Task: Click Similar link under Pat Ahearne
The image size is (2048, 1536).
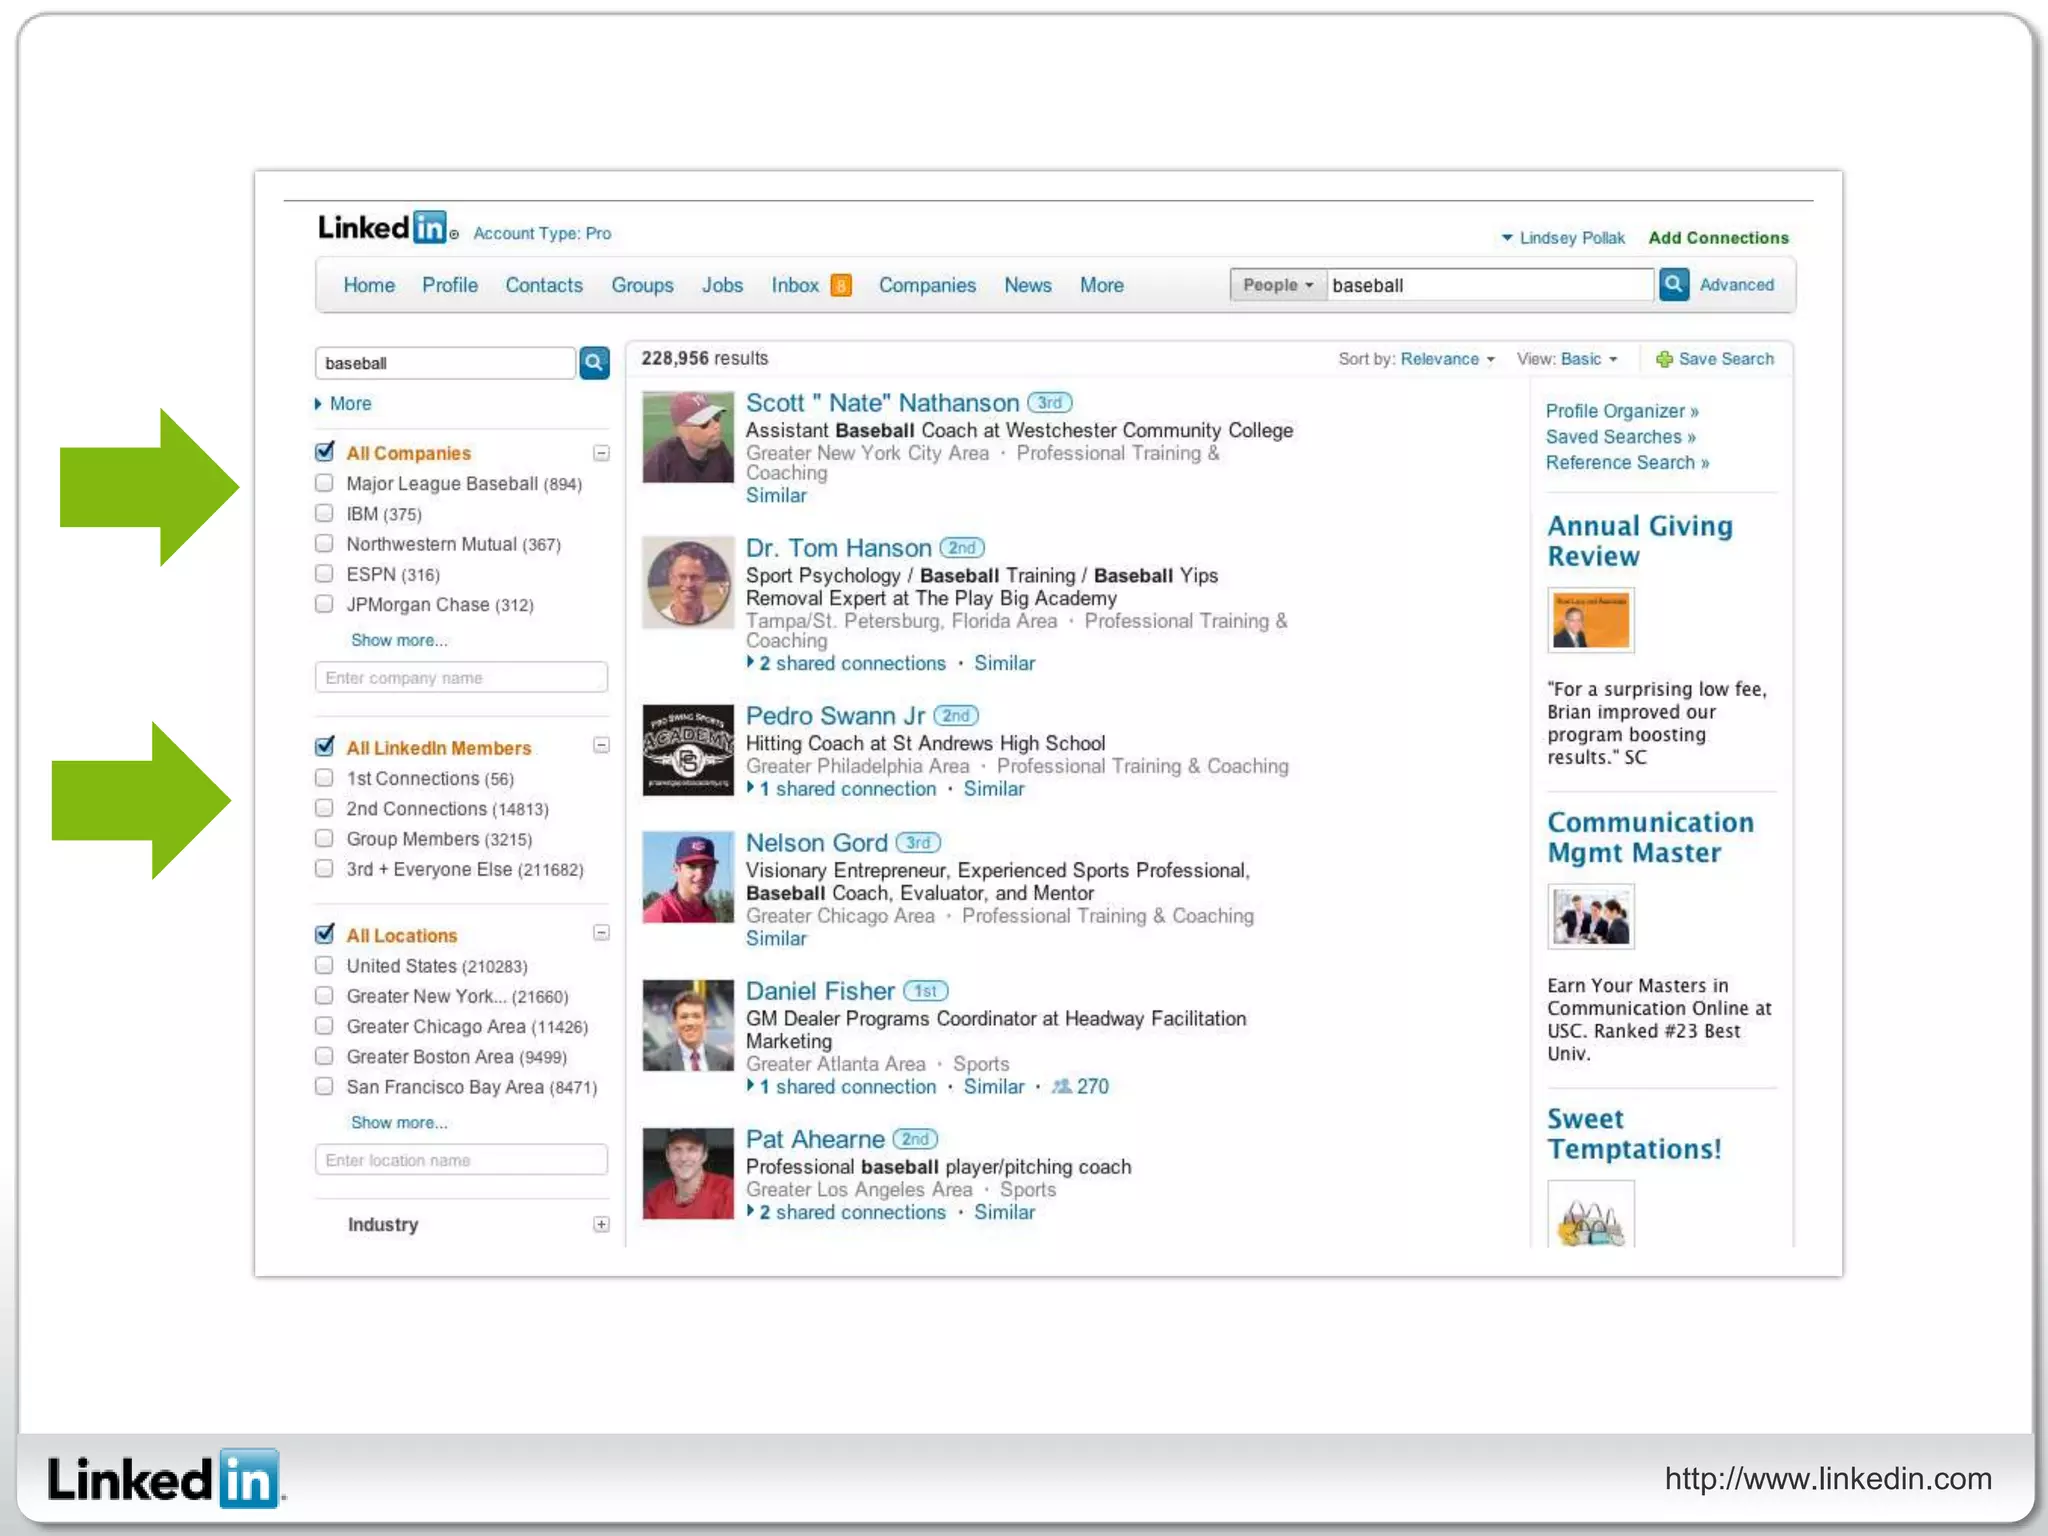Action: [x=1005, y=1212]
